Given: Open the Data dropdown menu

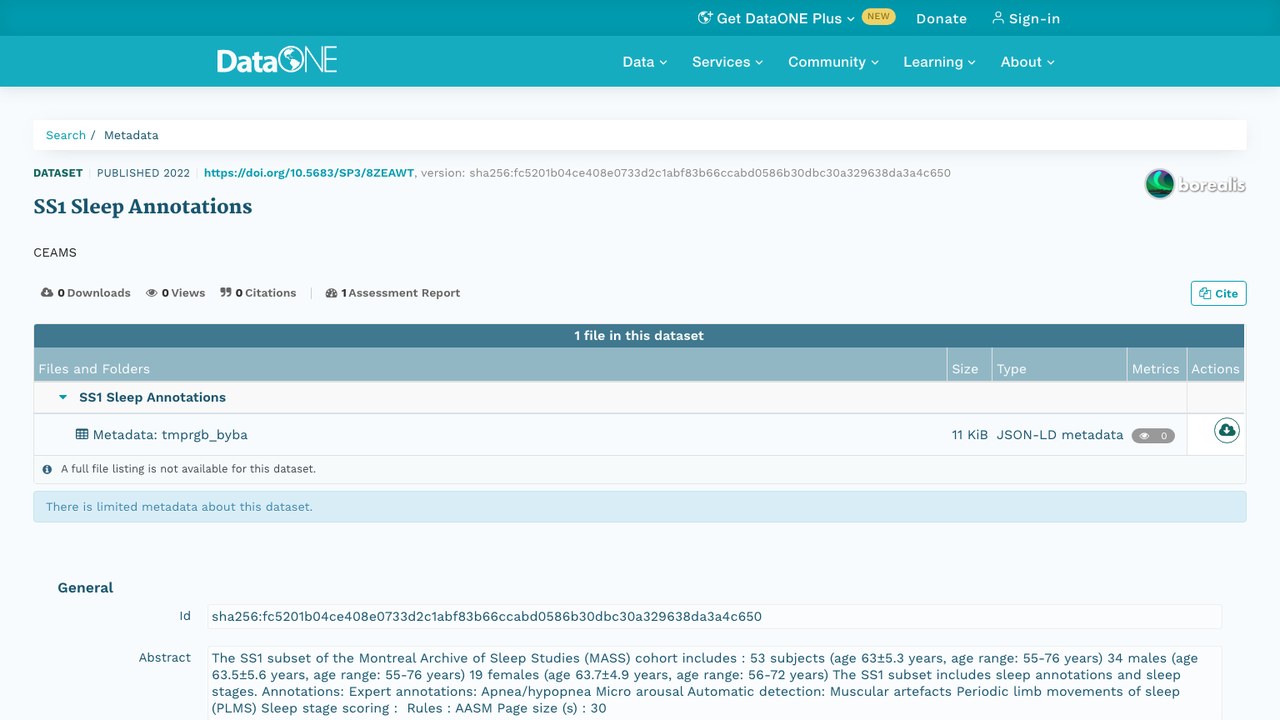Looking at the screenshot, I should point(644,62).
